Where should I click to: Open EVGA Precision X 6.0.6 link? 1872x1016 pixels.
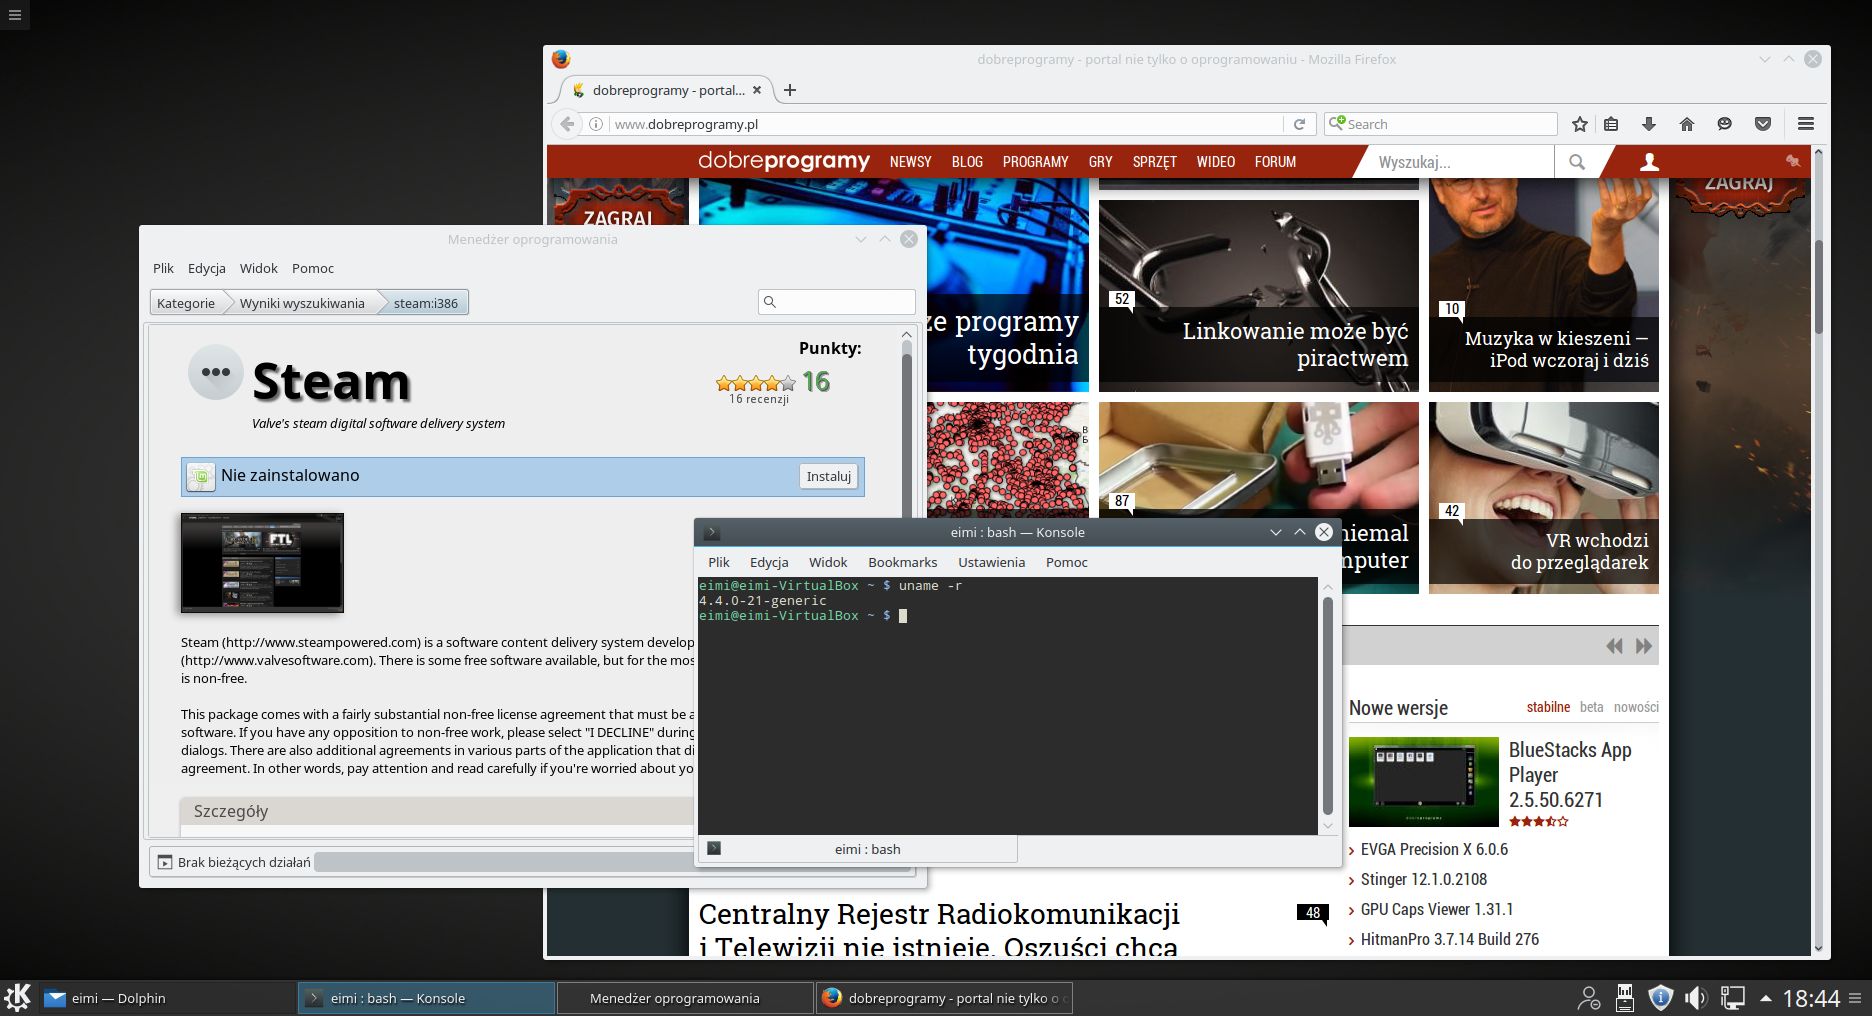(1434, 849)
